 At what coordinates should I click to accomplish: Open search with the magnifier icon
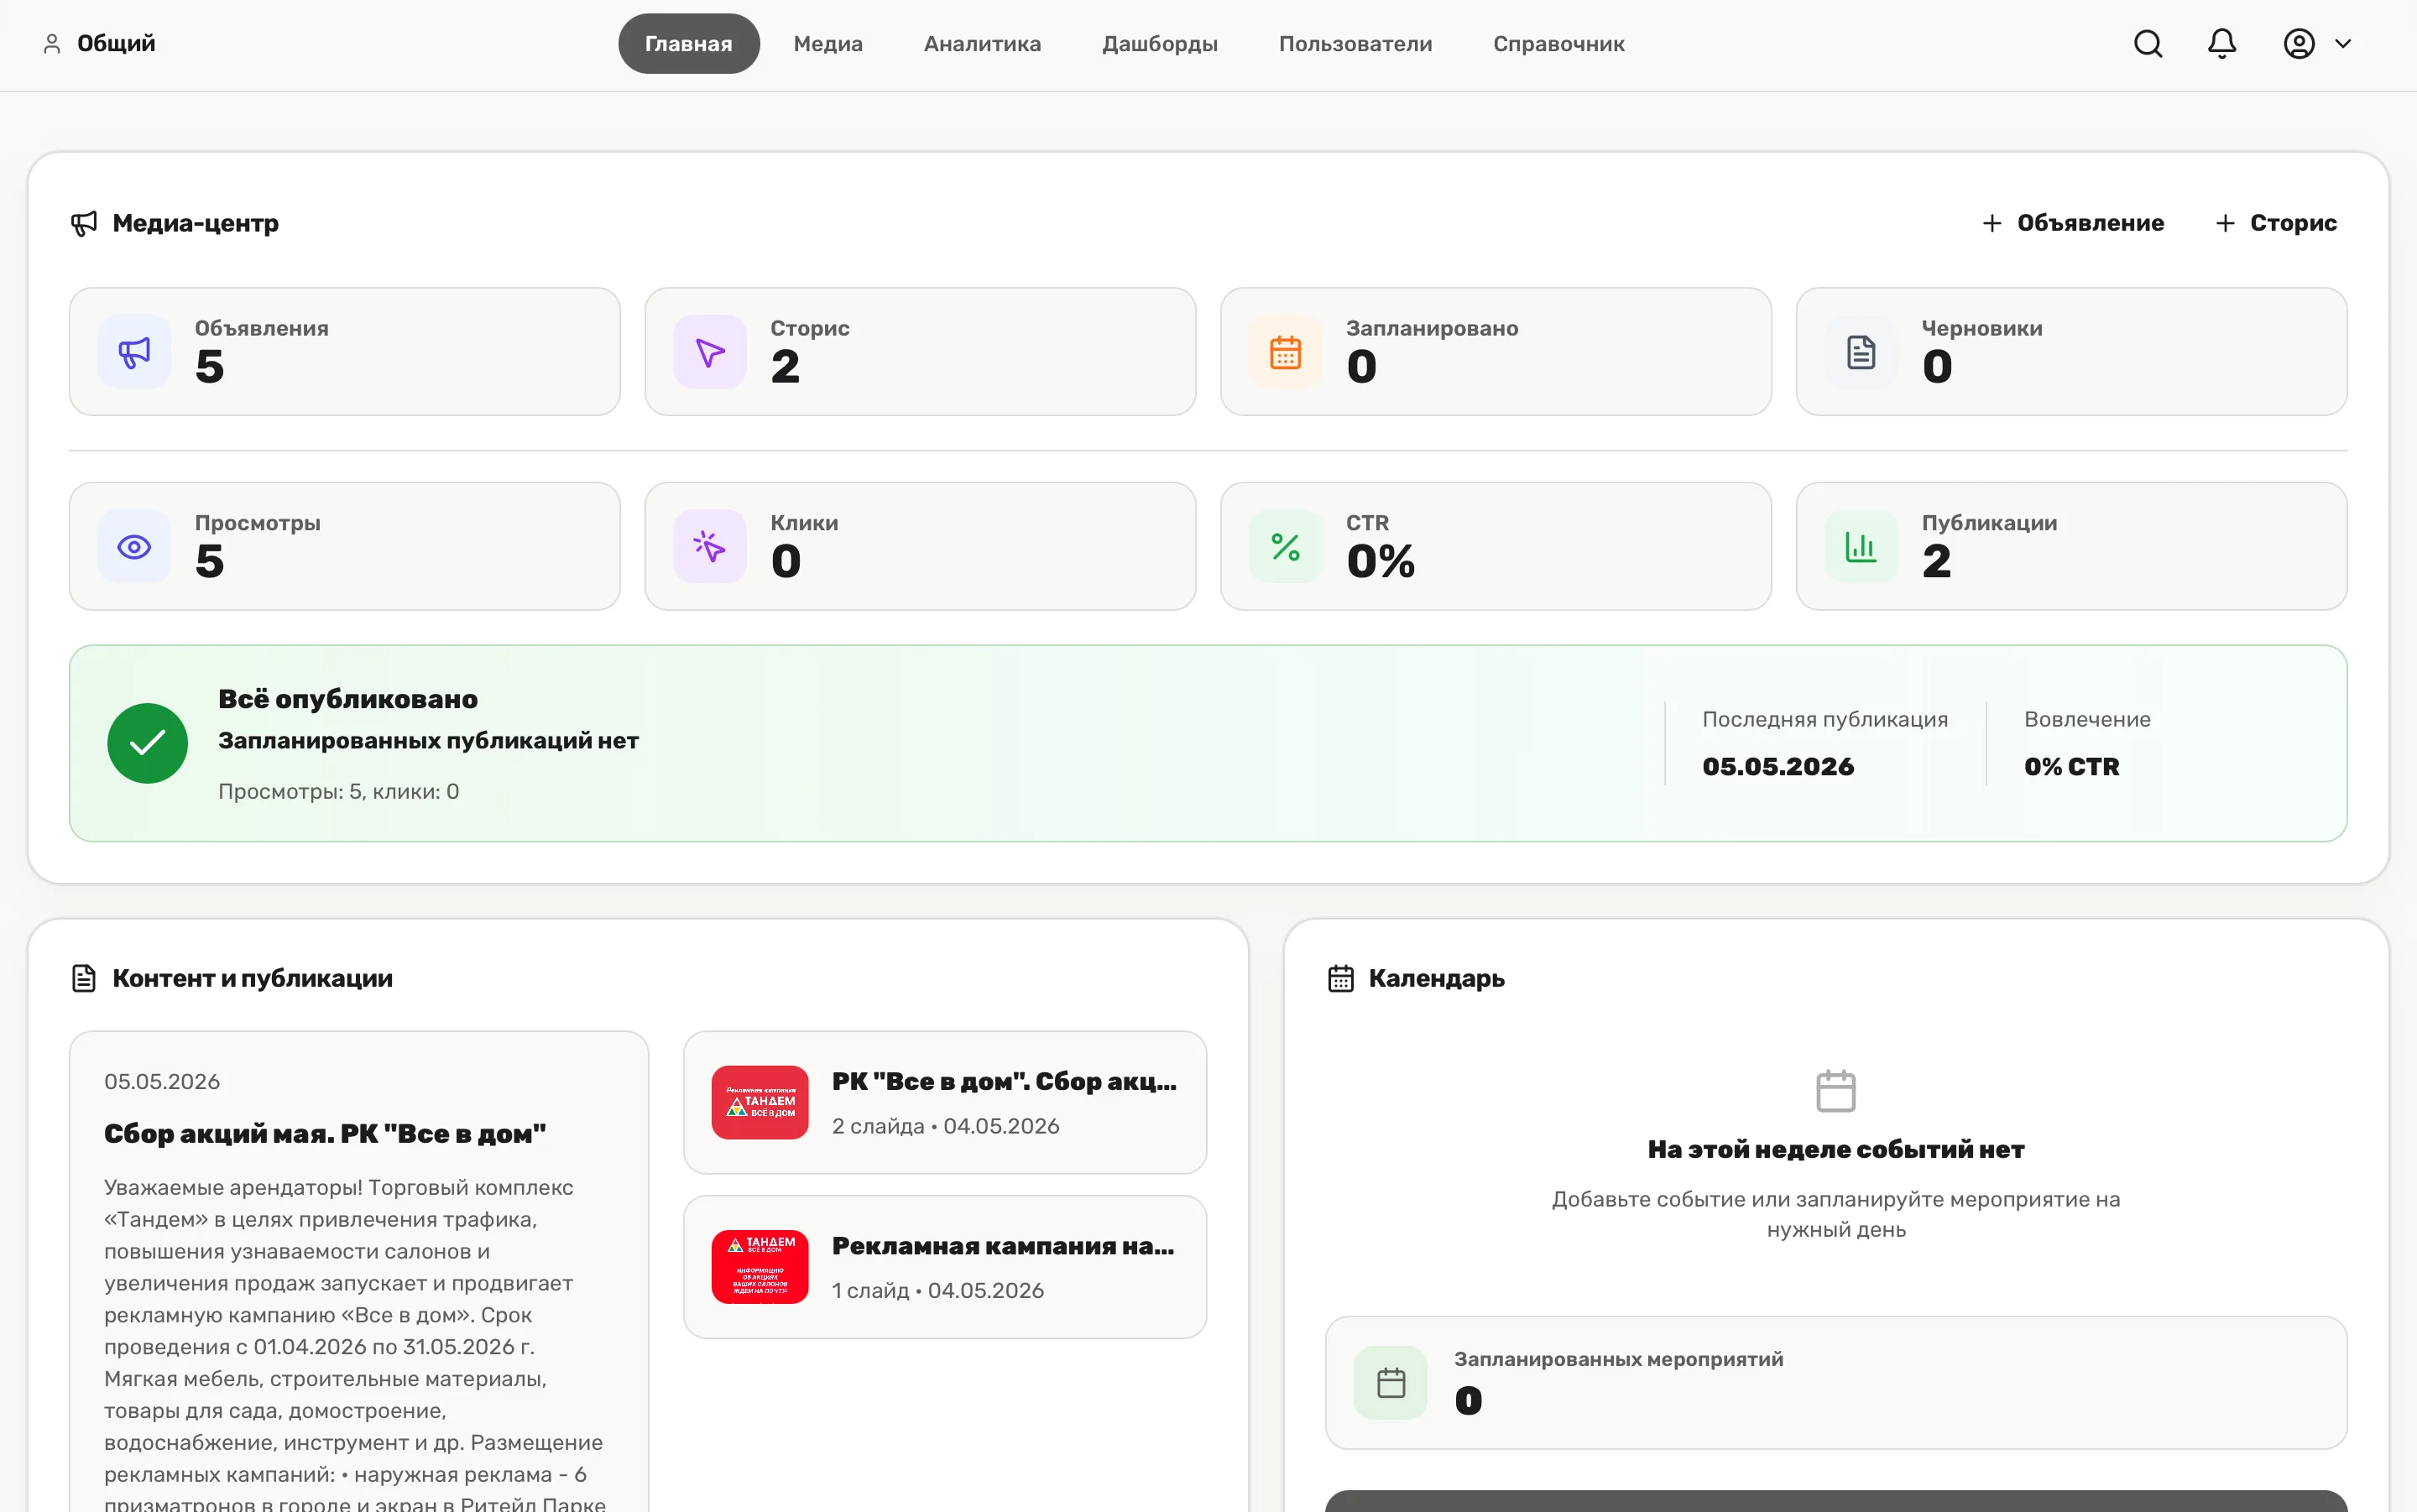tap(2148, 44)
